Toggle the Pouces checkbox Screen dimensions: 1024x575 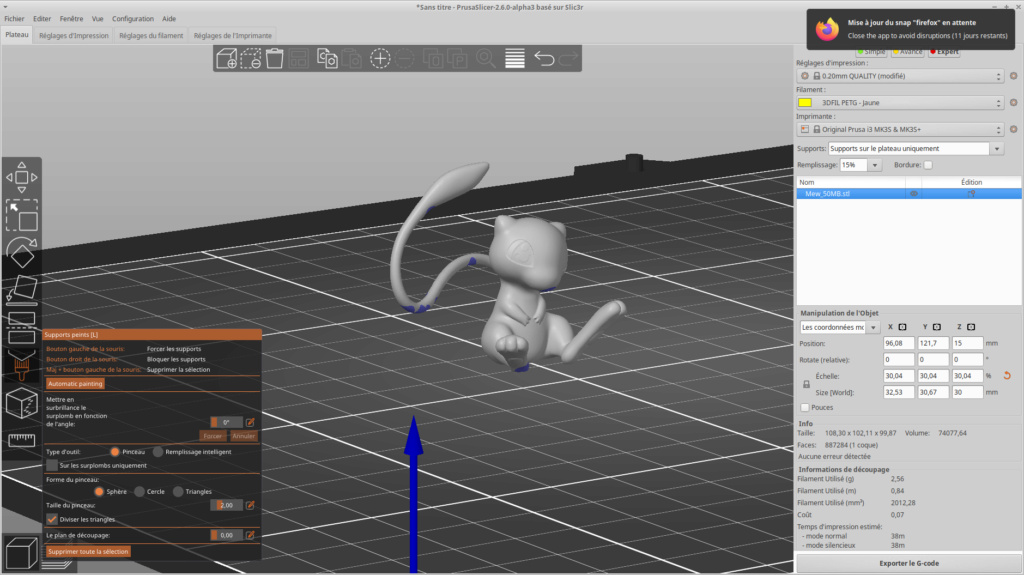click(x=805, y=408)
